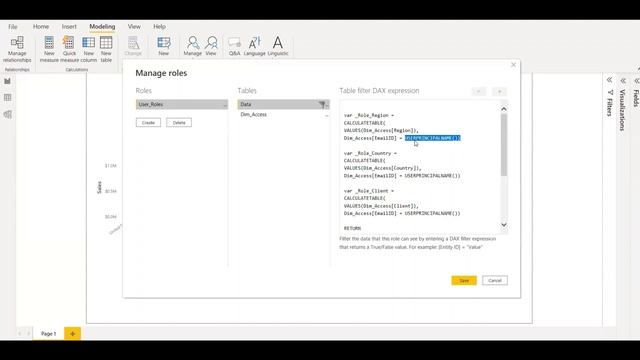Click the Create role button

148,122
